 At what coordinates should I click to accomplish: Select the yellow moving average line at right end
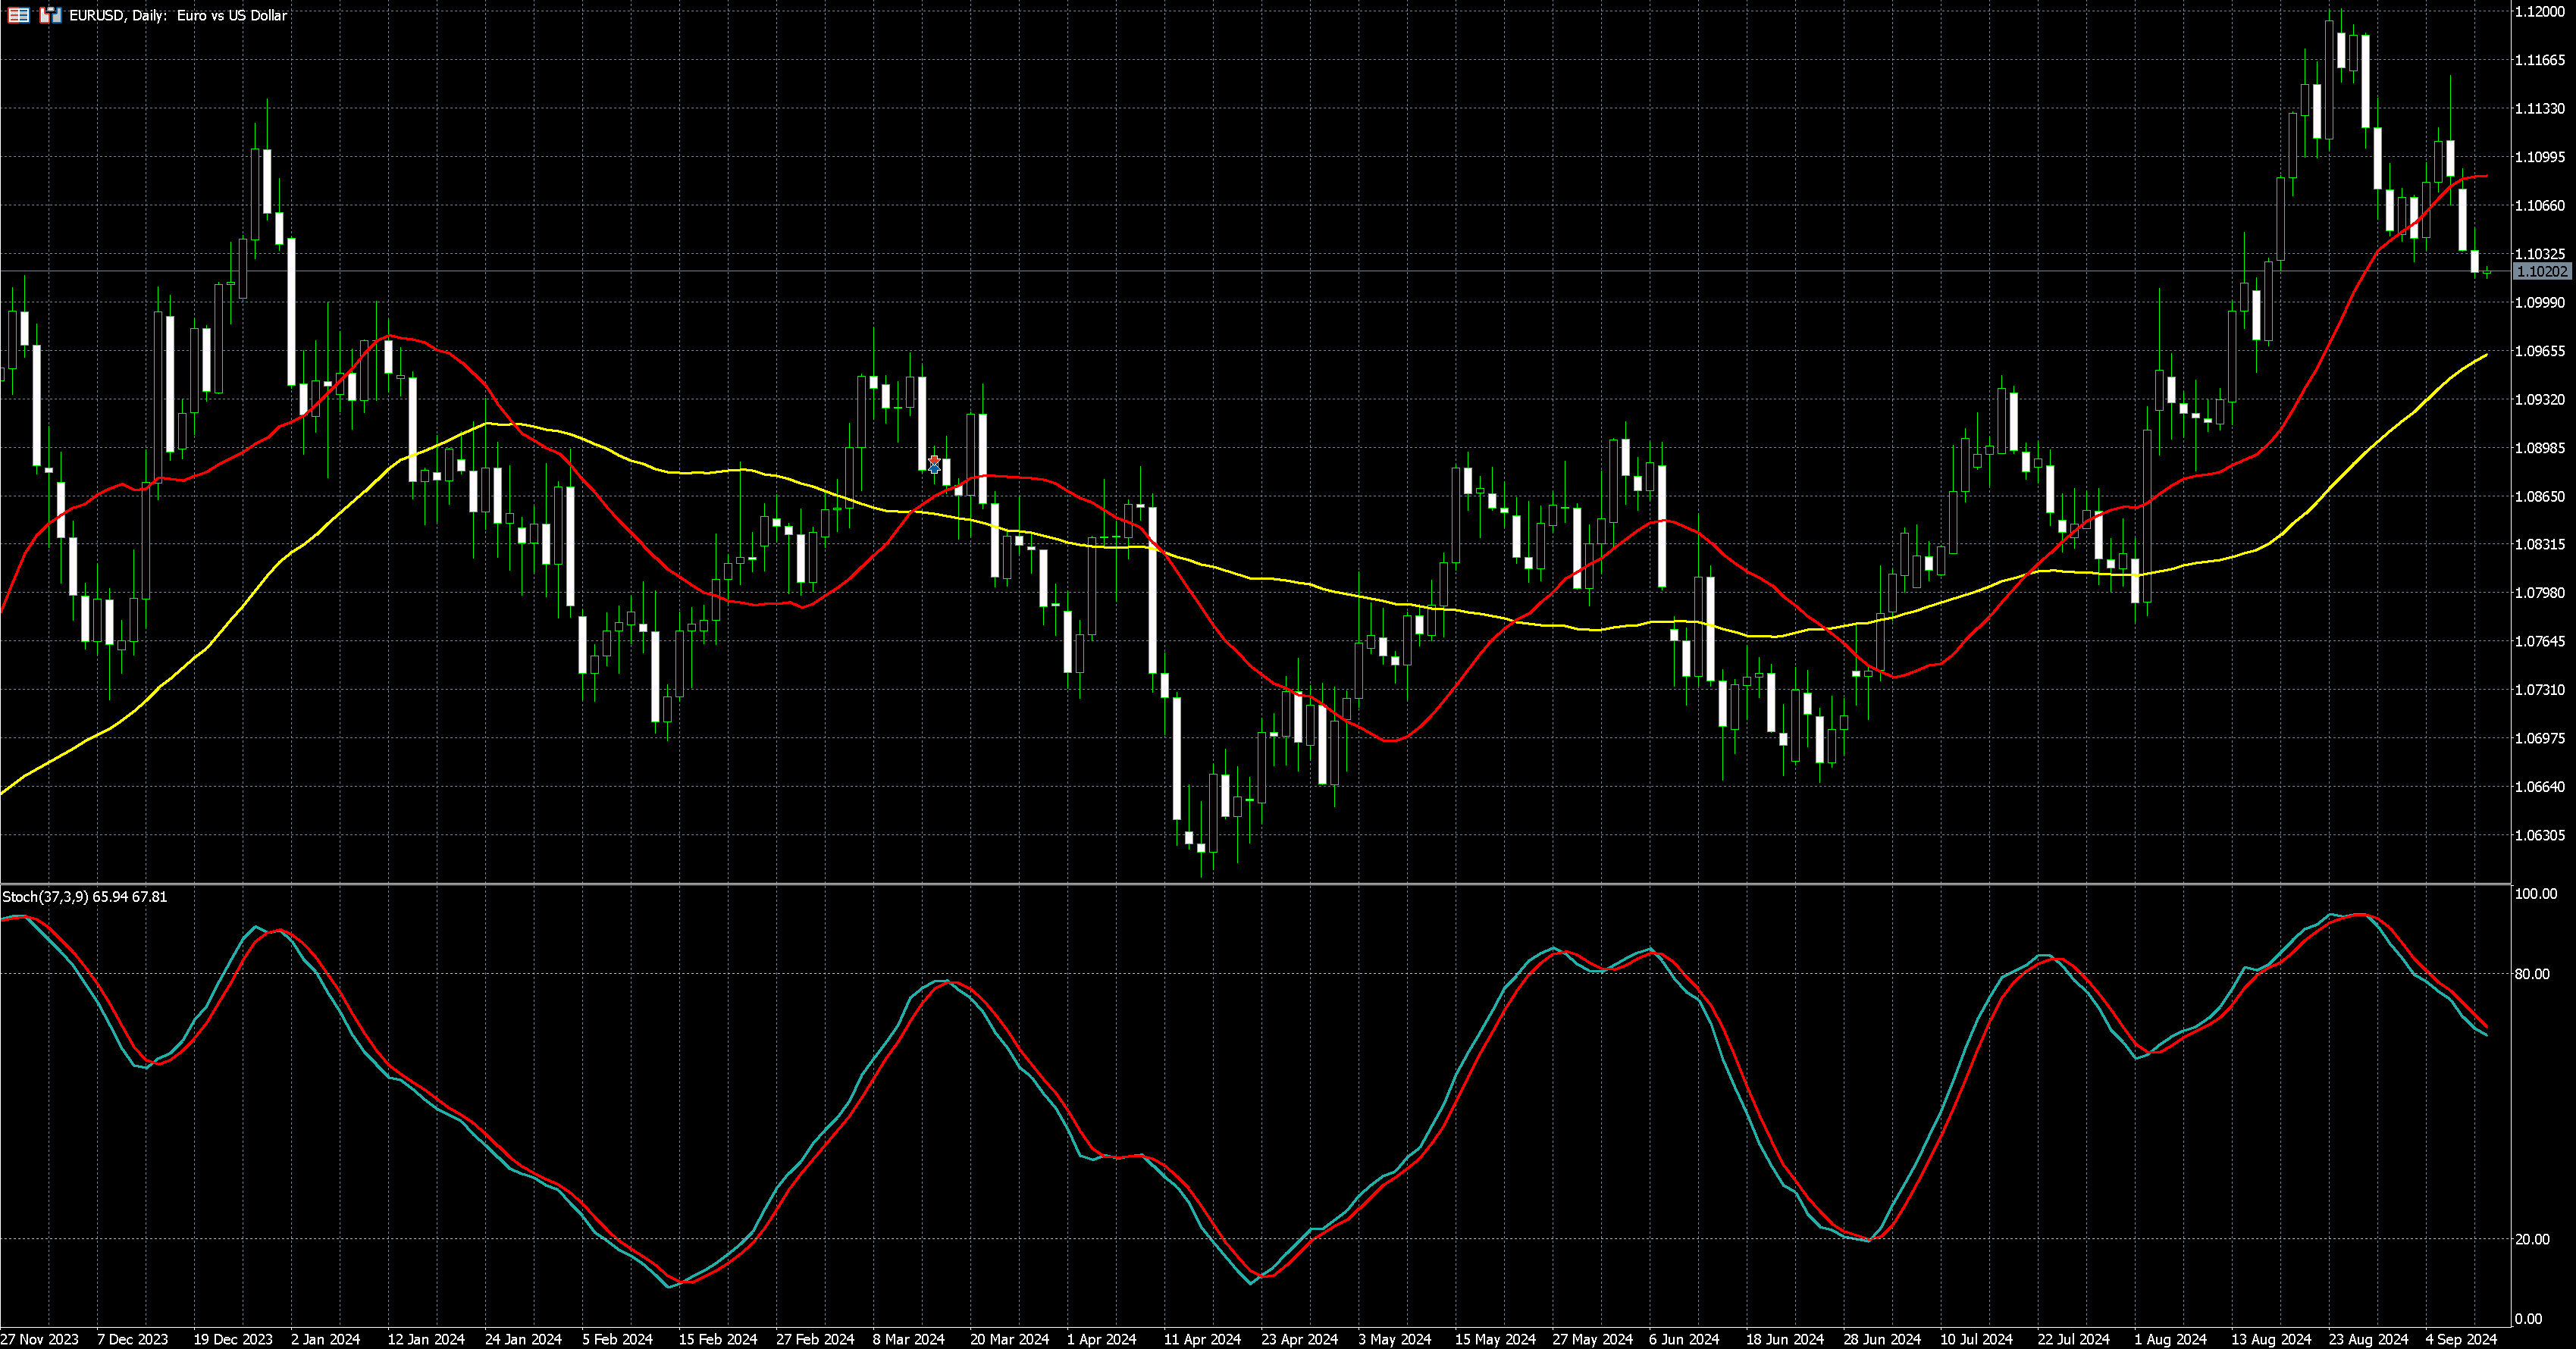[2484, 356]
